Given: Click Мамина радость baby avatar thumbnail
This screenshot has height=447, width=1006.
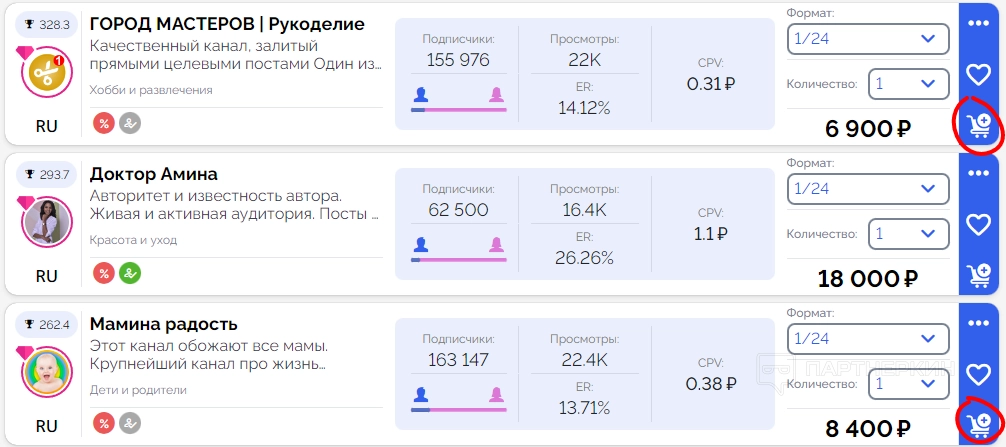Looking at the screenshot, I should coord(46,374).
